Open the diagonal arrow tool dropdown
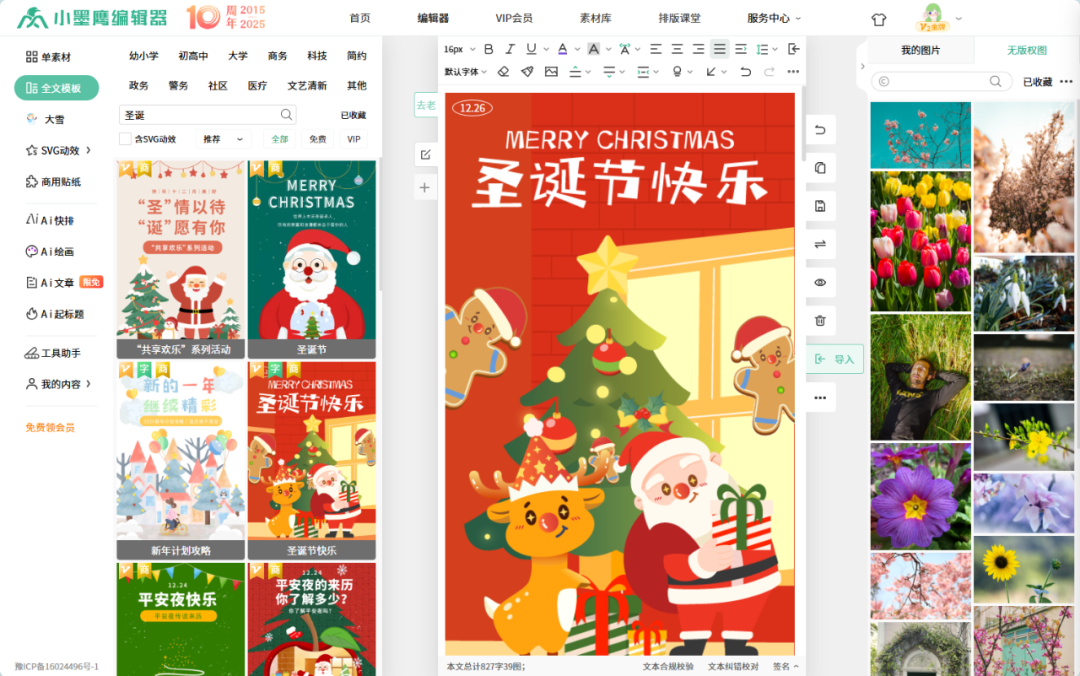 [712, 72]
